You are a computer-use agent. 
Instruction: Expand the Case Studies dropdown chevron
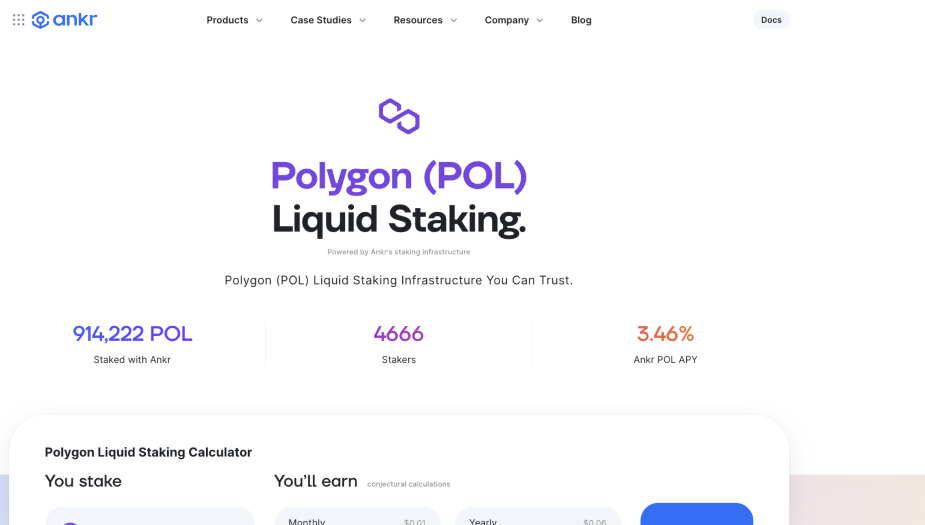362,20
